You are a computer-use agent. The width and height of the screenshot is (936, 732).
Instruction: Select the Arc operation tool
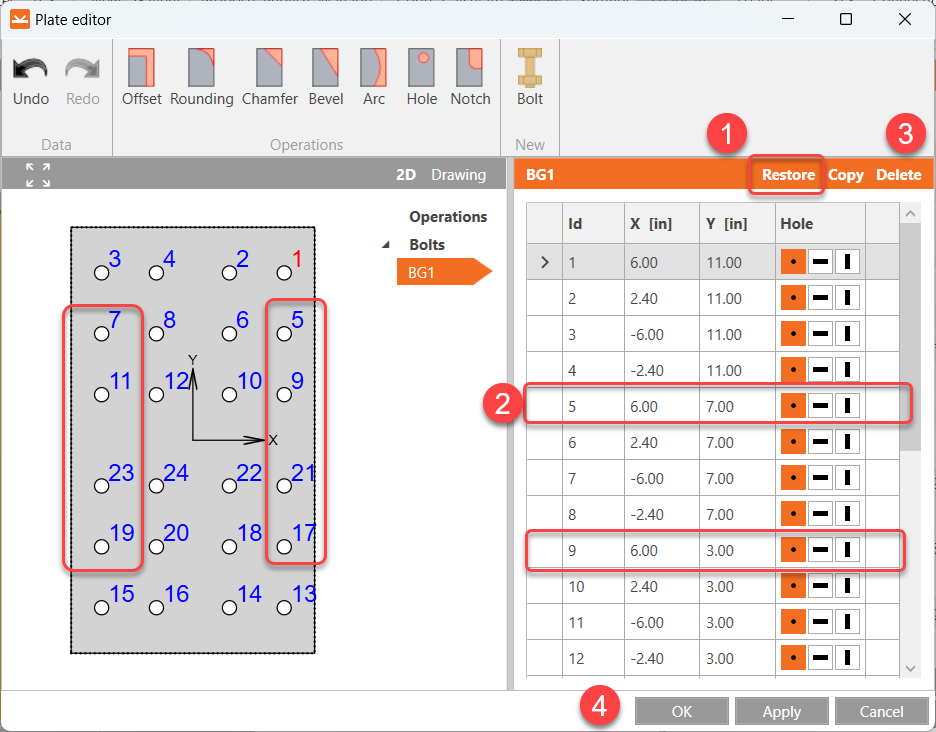pyautogui.click(x=373, y=75)
